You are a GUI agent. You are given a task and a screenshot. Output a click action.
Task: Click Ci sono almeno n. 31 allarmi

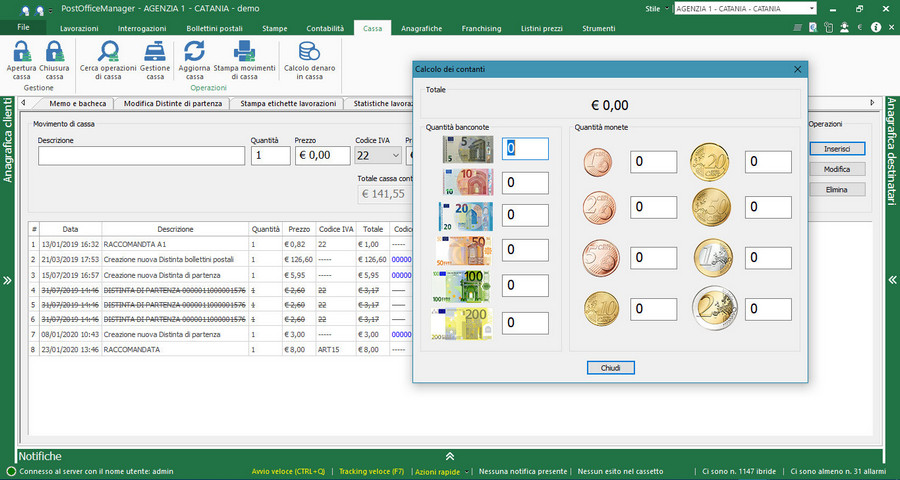pos(840,471)
